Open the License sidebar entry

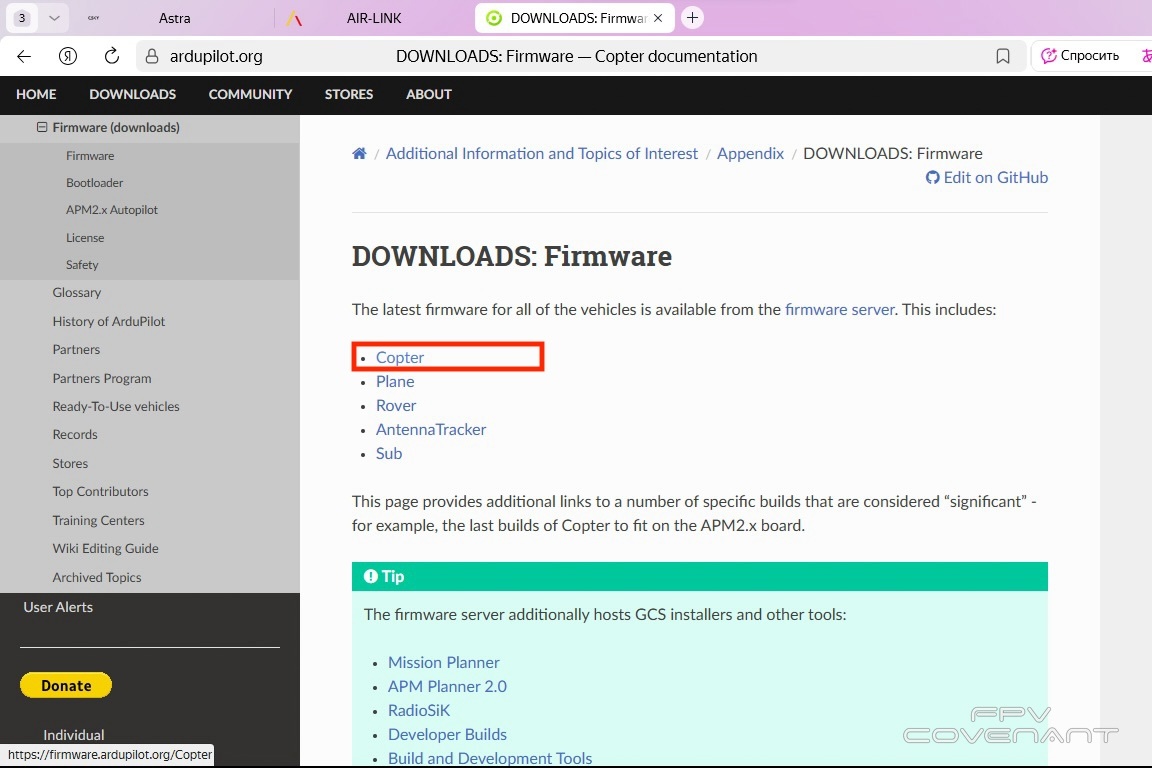pos(84,237)
